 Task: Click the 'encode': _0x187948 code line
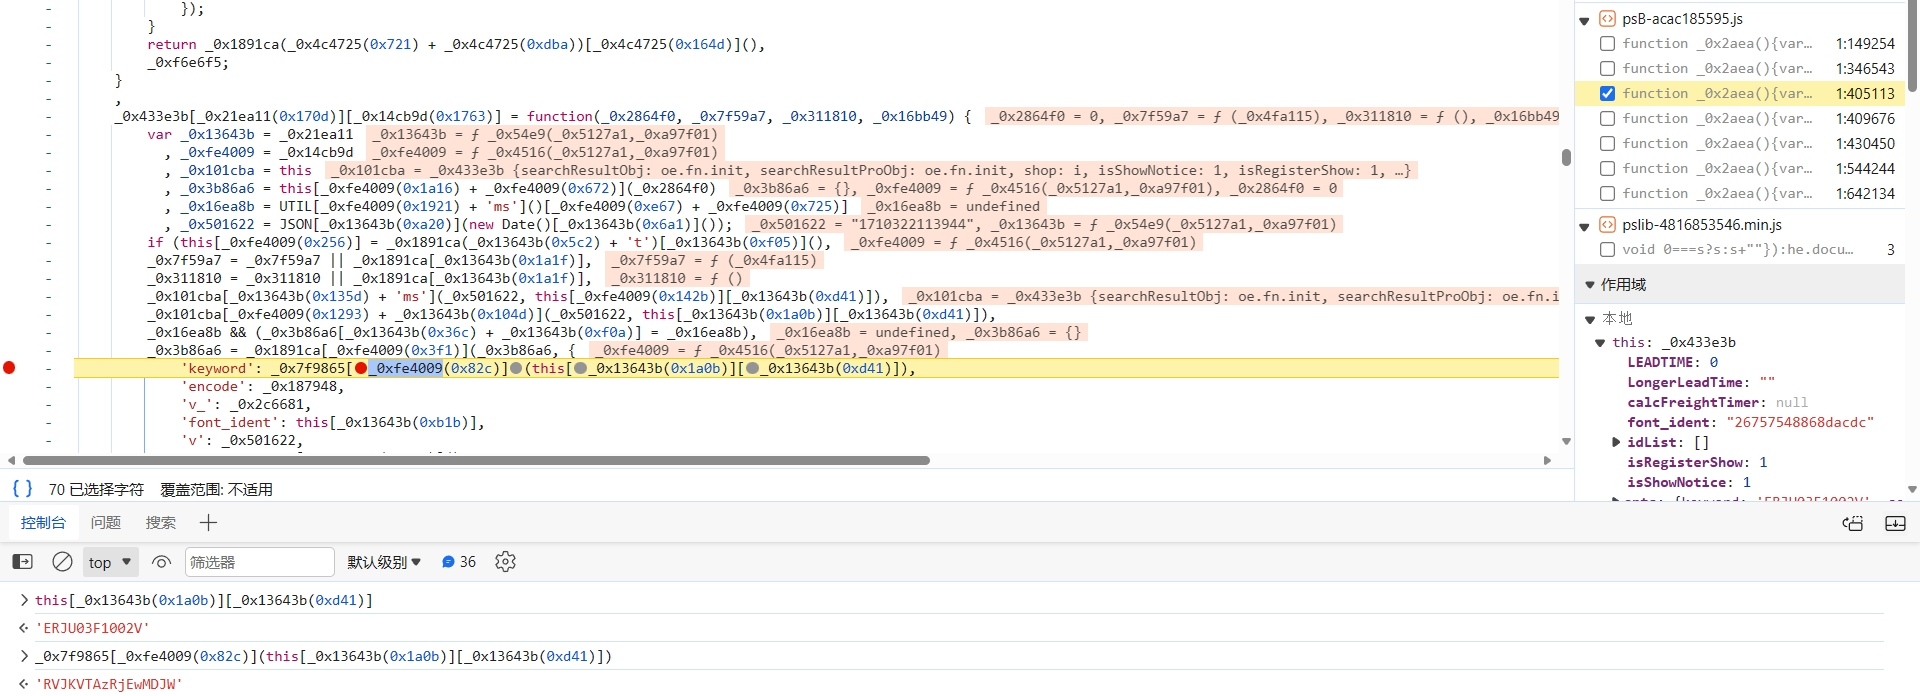pyautogui.click(x=262, y=386)
